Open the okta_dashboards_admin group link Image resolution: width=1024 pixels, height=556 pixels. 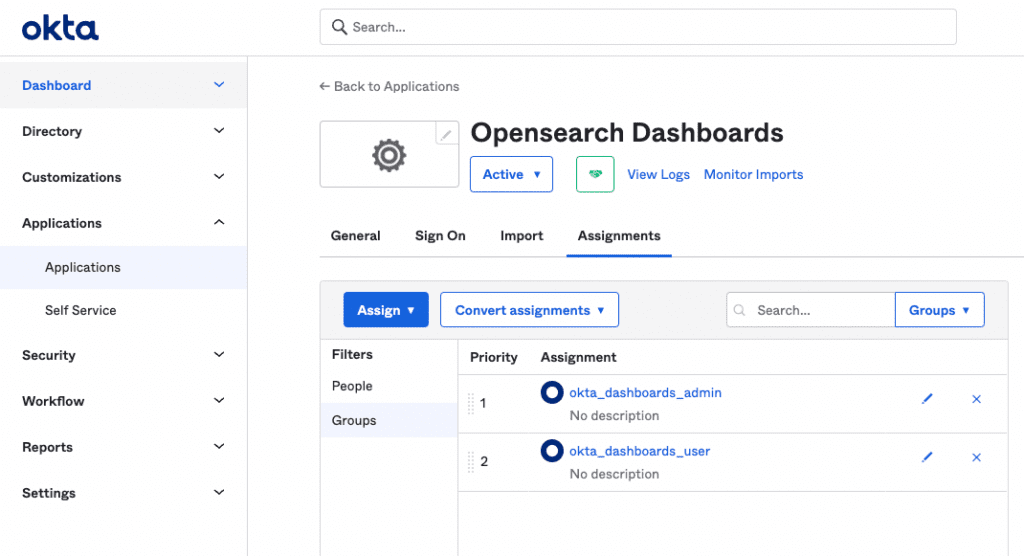[645, 393]
